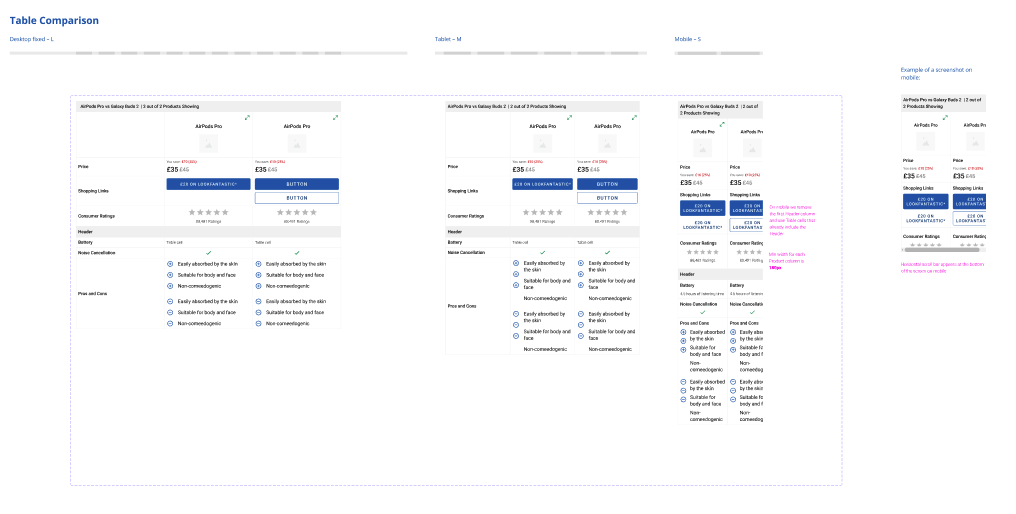Viewport: 1016px width, 514px height.
Task: Click the text-only Lookfantastic link in Mobile's first product column
Action: (702, 225)
